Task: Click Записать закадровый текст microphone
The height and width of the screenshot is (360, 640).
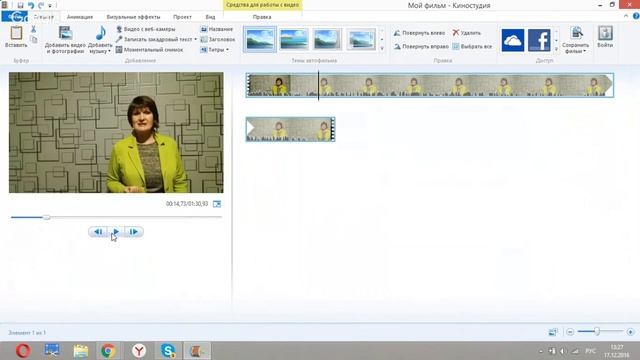Action: pos(154,39)
